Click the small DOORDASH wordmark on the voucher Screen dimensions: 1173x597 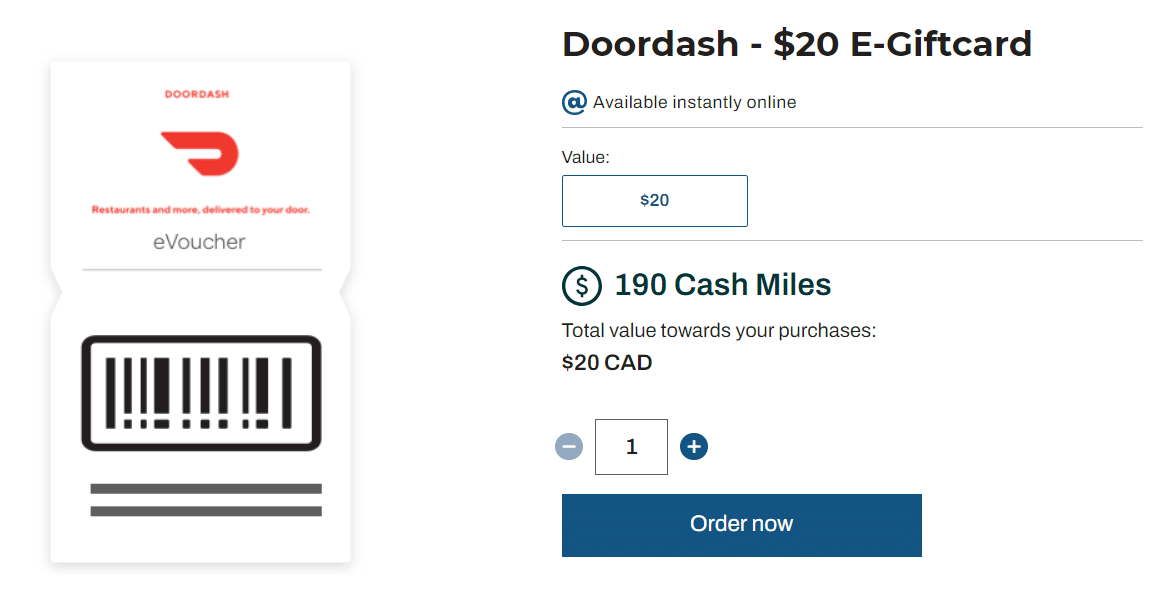point(197,94)
